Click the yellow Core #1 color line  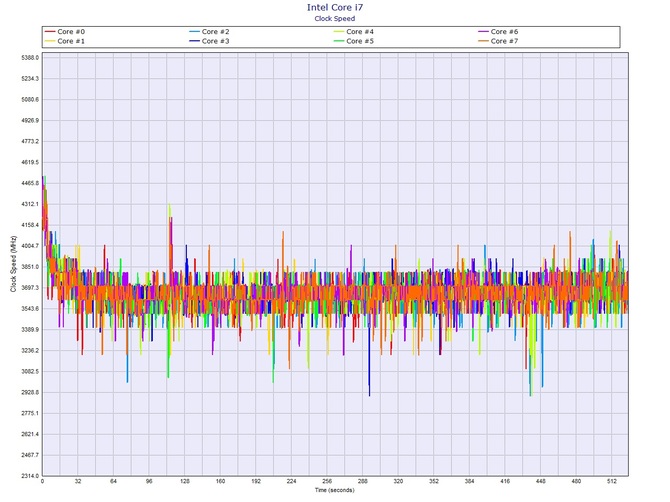pos(50,41)
